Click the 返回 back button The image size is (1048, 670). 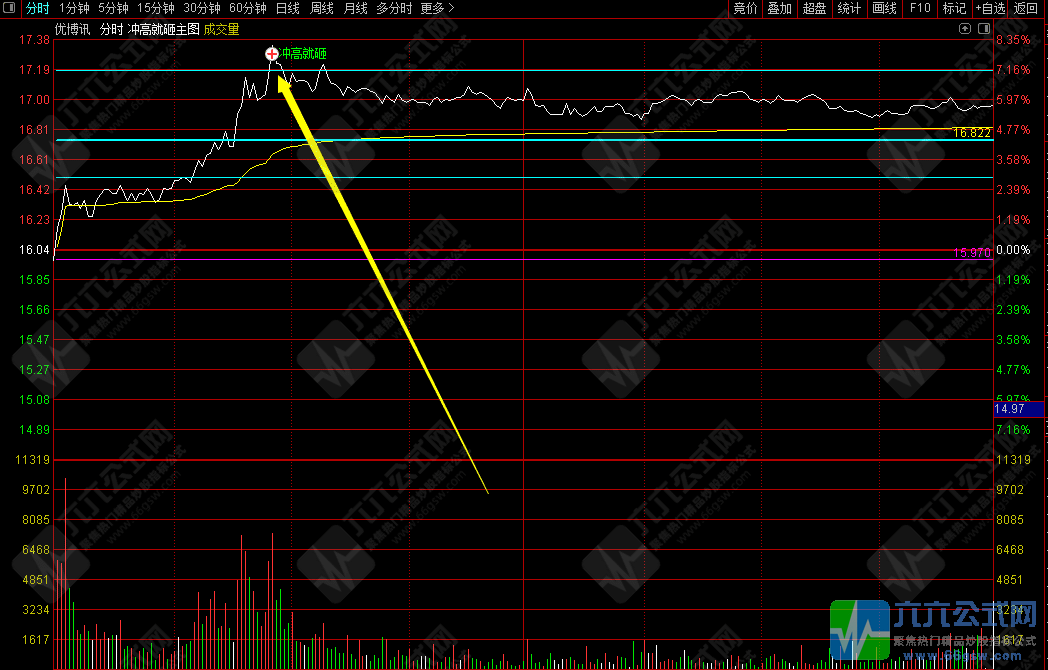(1026, 9)
